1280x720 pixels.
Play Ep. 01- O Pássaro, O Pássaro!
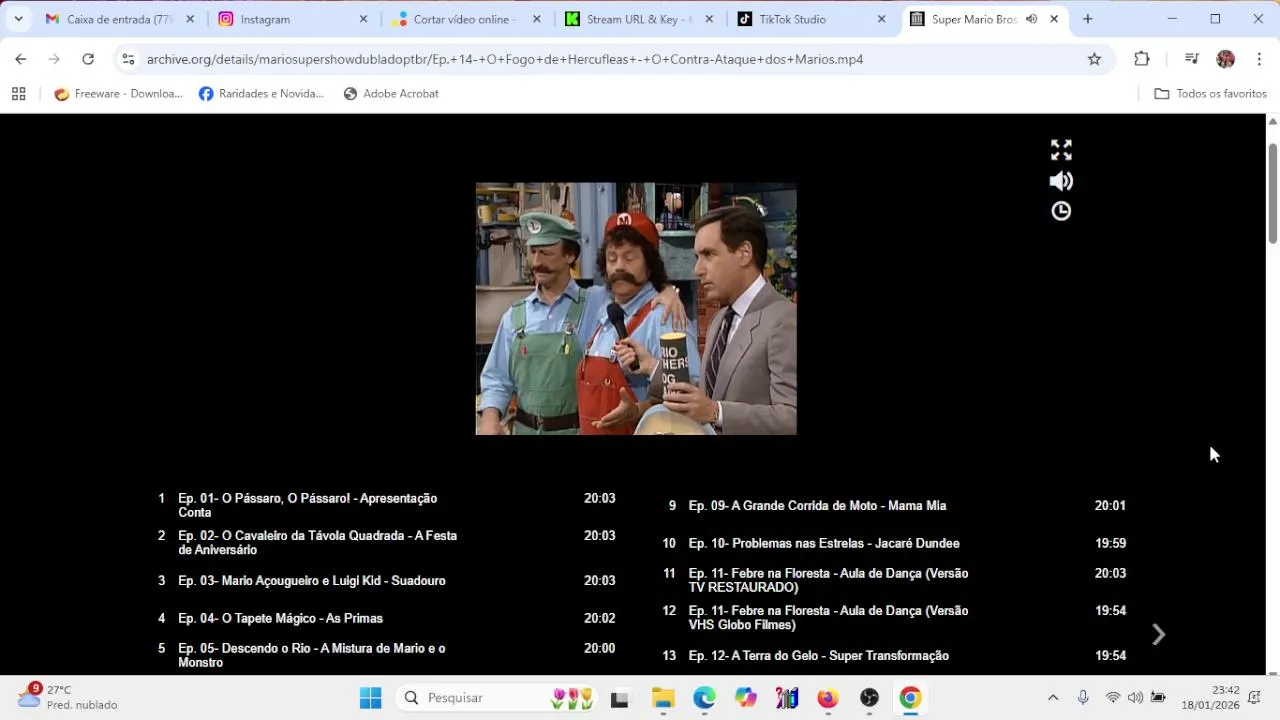(x=387, y=505)
